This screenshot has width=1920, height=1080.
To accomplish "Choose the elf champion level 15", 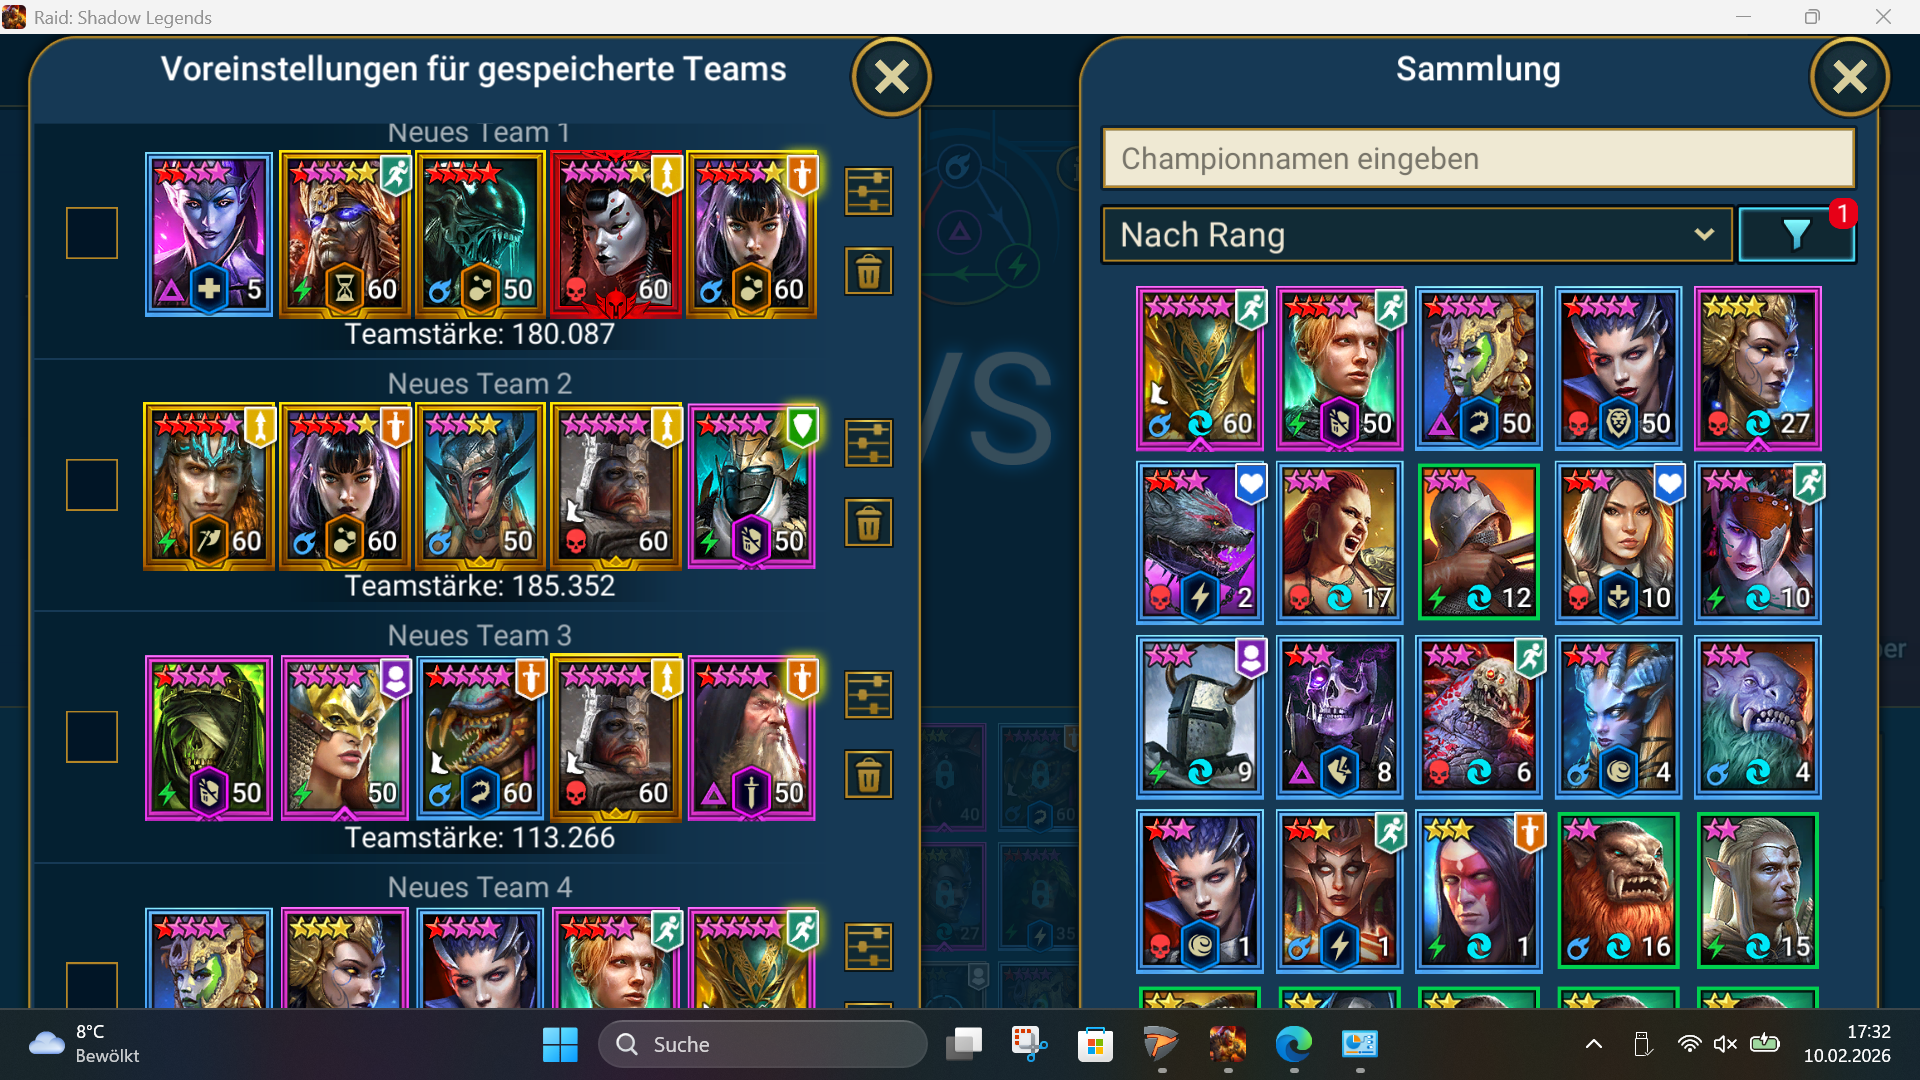I will point(1757,890).
